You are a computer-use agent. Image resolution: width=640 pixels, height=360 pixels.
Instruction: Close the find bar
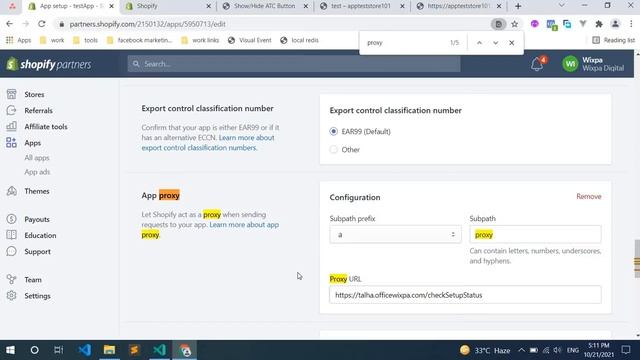(x=511, y=43)
